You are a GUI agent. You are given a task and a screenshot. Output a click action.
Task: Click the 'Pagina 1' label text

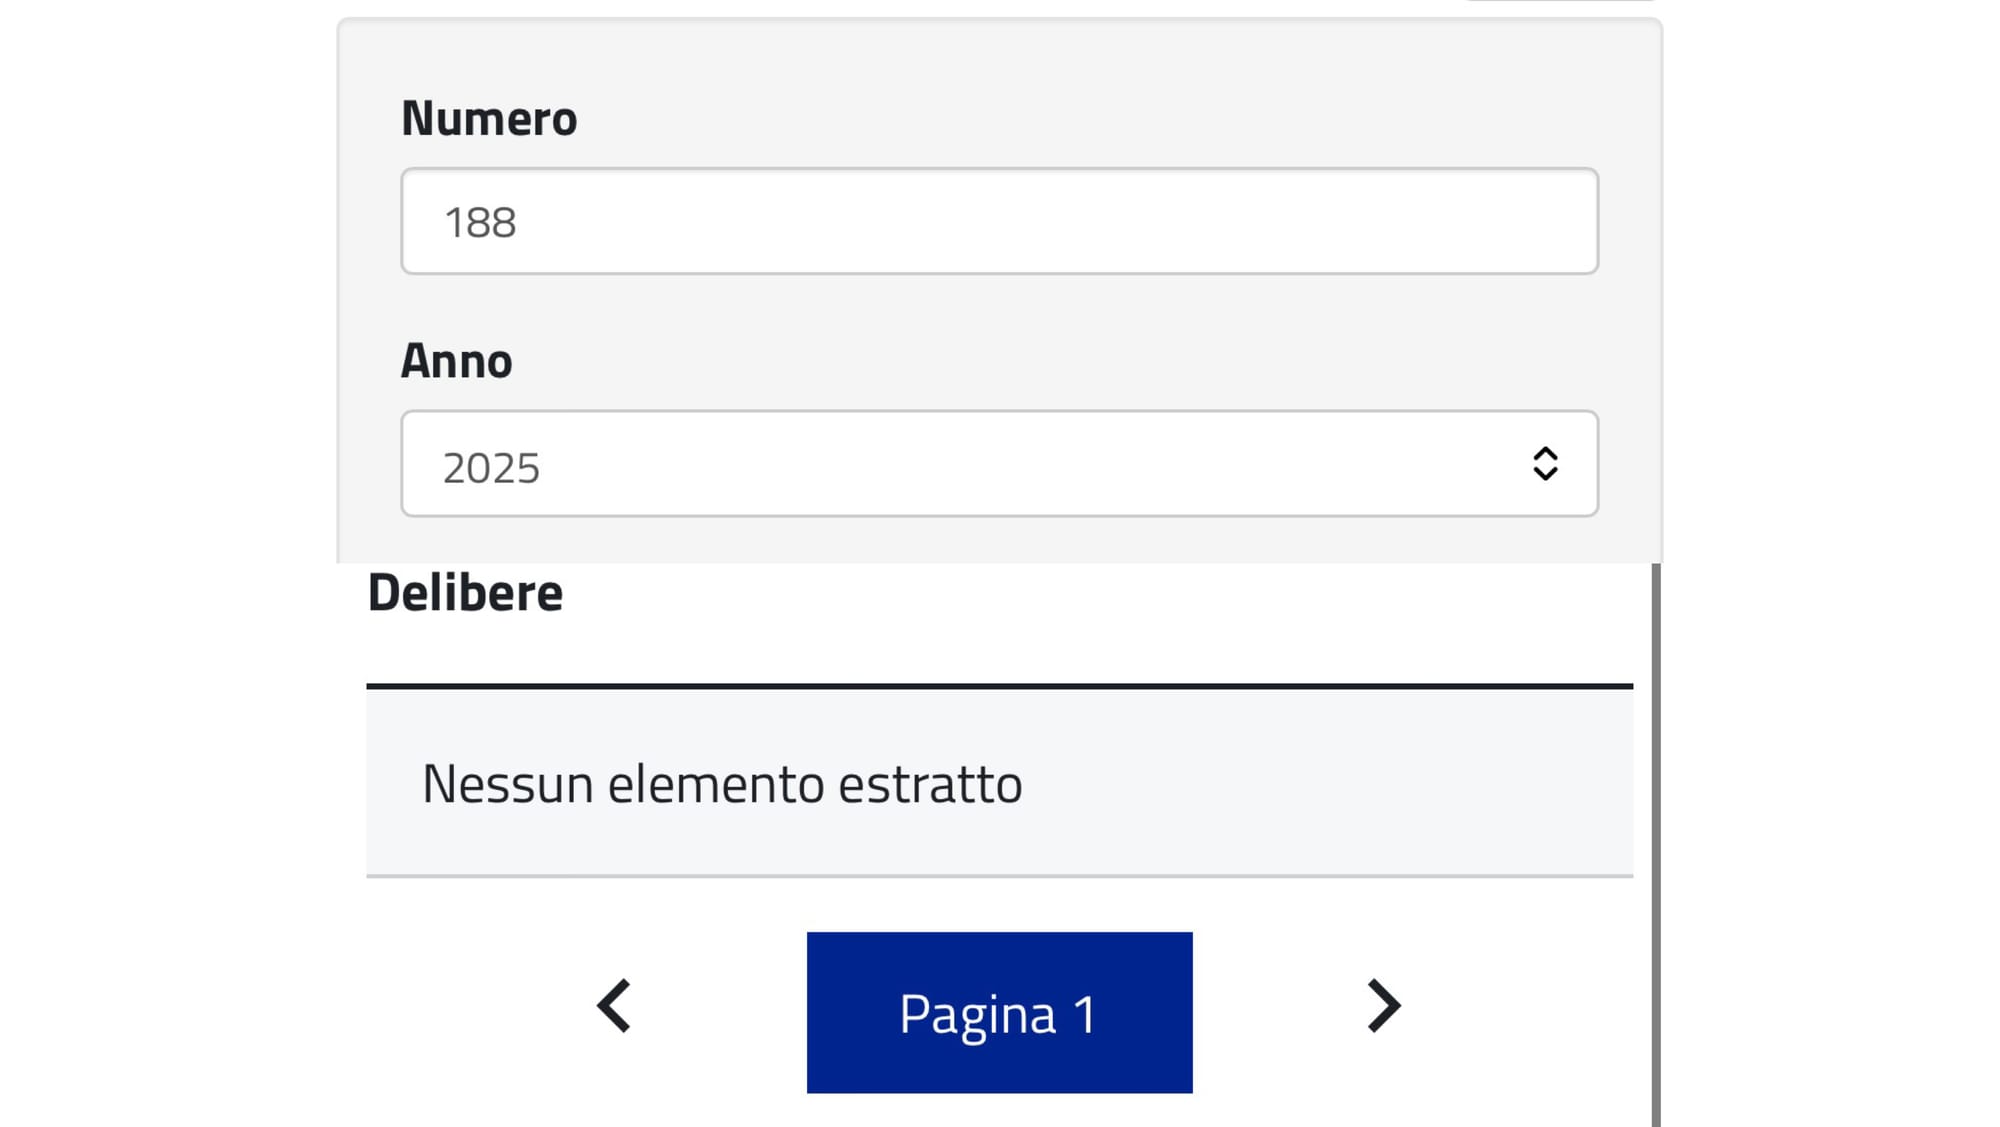998,1014
